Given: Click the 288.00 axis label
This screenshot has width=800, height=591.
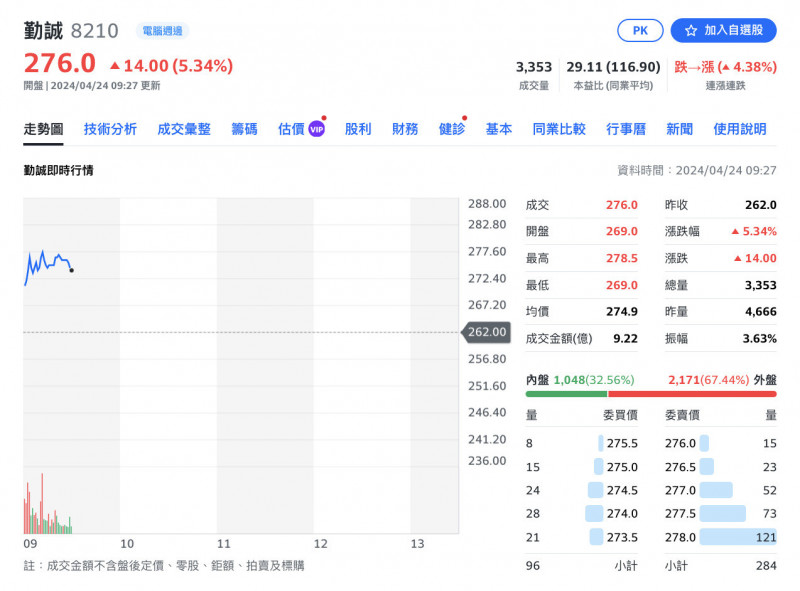Looking at the screenshot, I should pyautogui.click(x=487, y=204).
